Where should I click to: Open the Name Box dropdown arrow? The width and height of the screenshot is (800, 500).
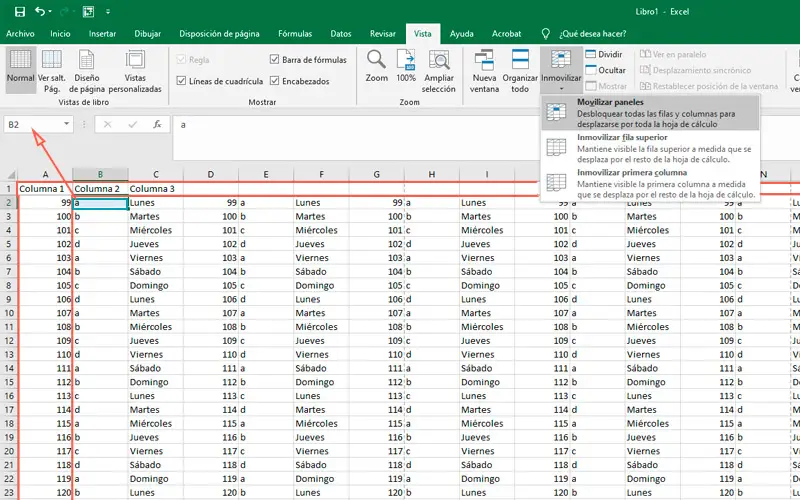[67, 125]
